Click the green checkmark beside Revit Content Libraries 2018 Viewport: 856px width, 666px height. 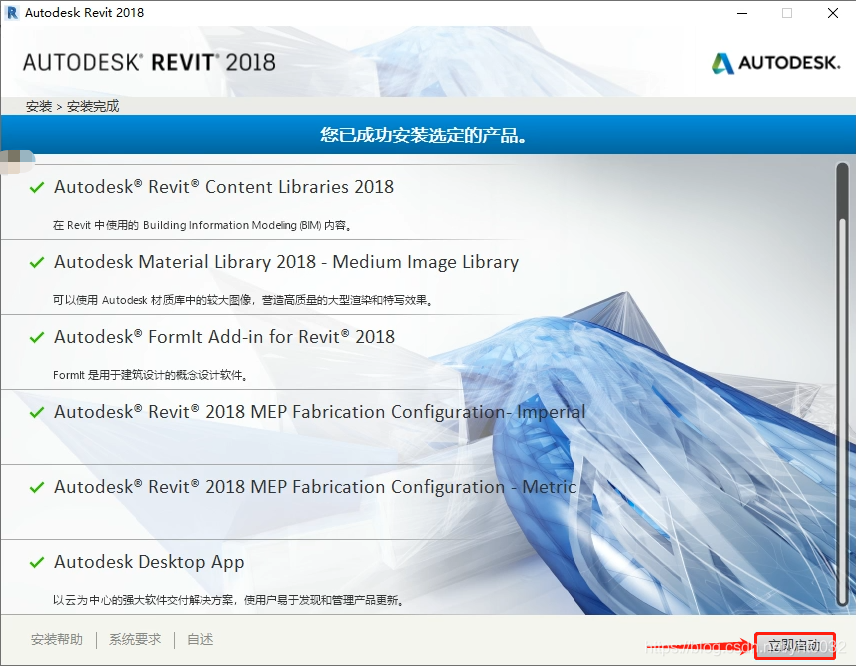click(37, 186)
